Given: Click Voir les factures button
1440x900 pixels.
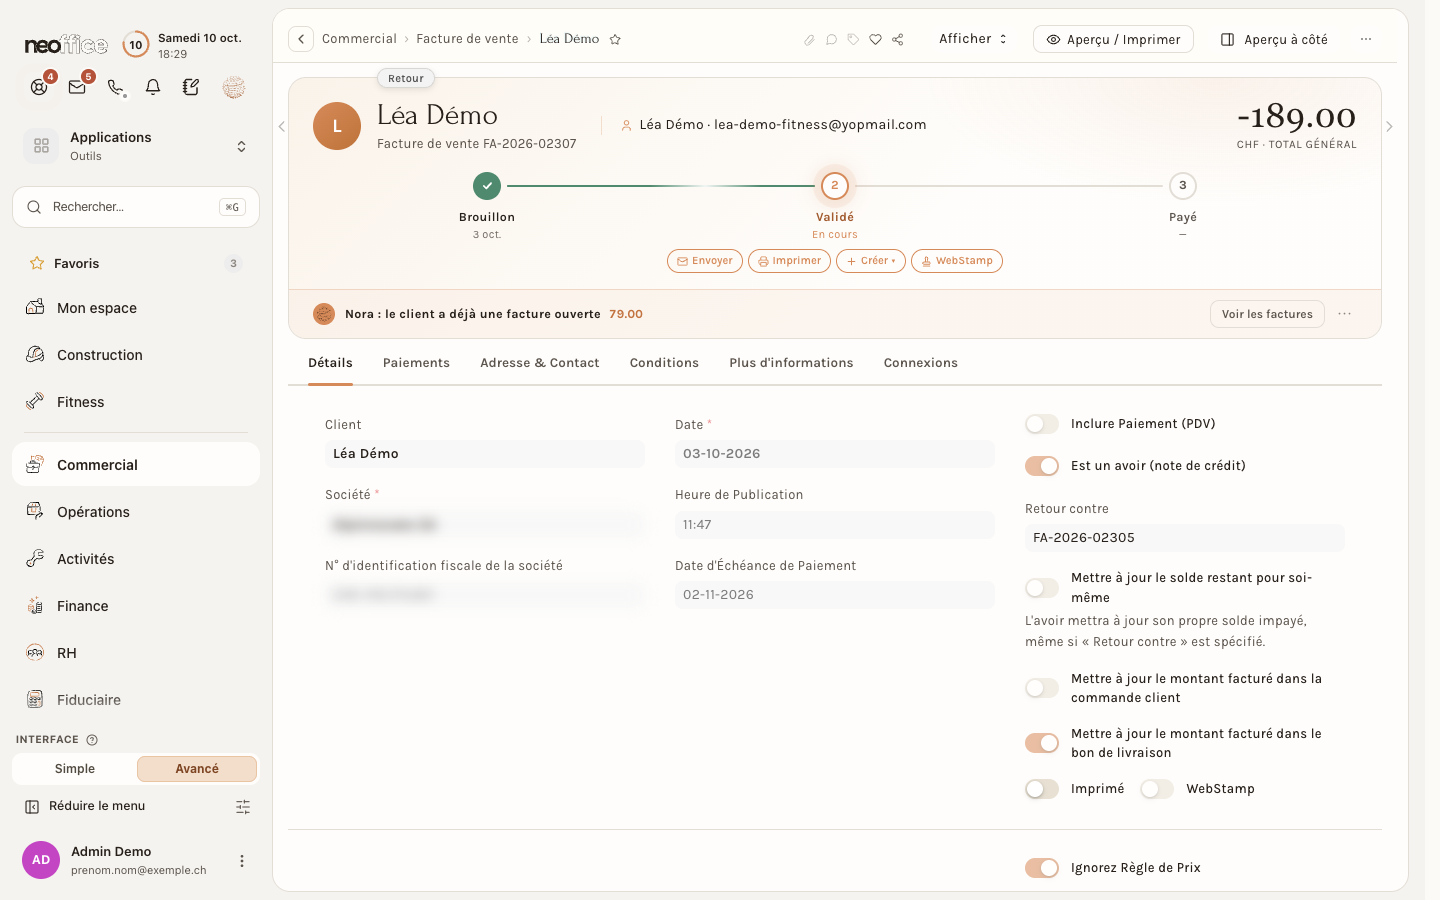Looking at the screenshot, I should [1267, 314].
